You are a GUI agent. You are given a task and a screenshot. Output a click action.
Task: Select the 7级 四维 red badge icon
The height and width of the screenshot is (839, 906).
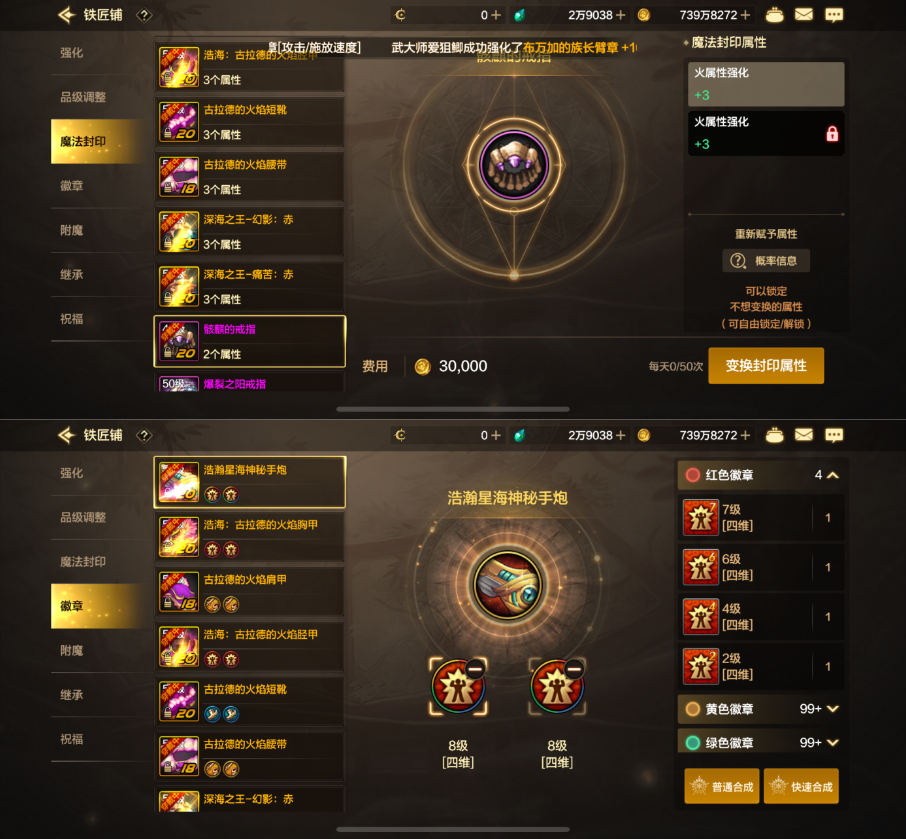click(x=700, y=517)
